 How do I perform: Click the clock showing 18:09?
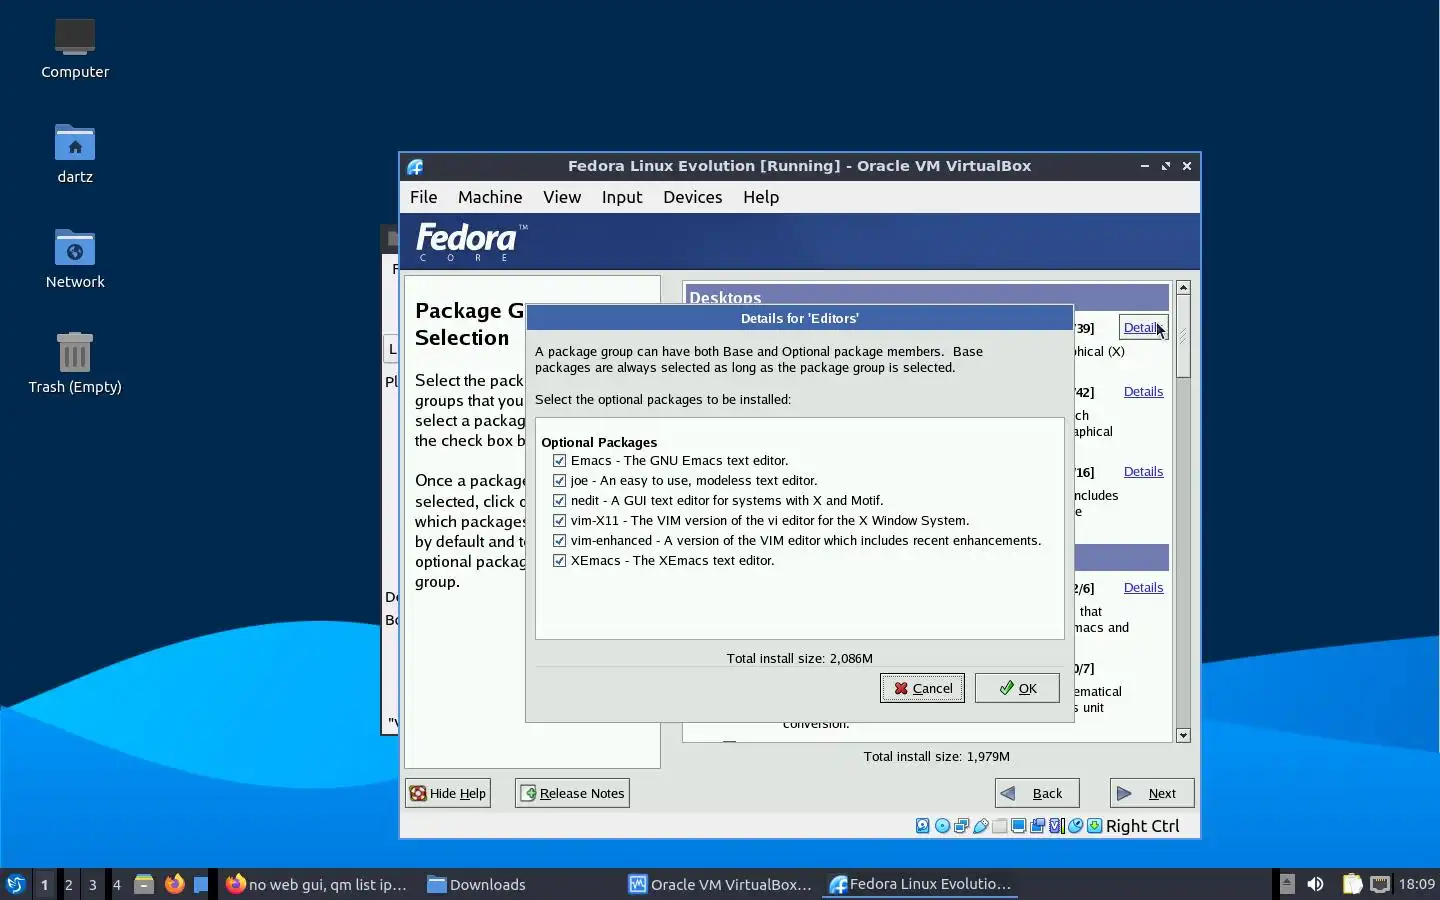[x=1417, y=884]
